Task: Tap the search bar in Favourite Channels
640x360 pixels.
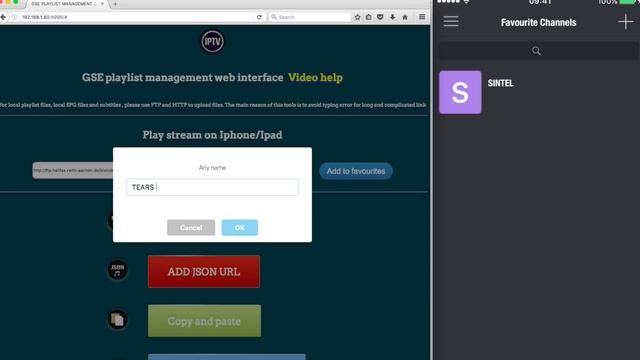Action: (x=537, y=51)
